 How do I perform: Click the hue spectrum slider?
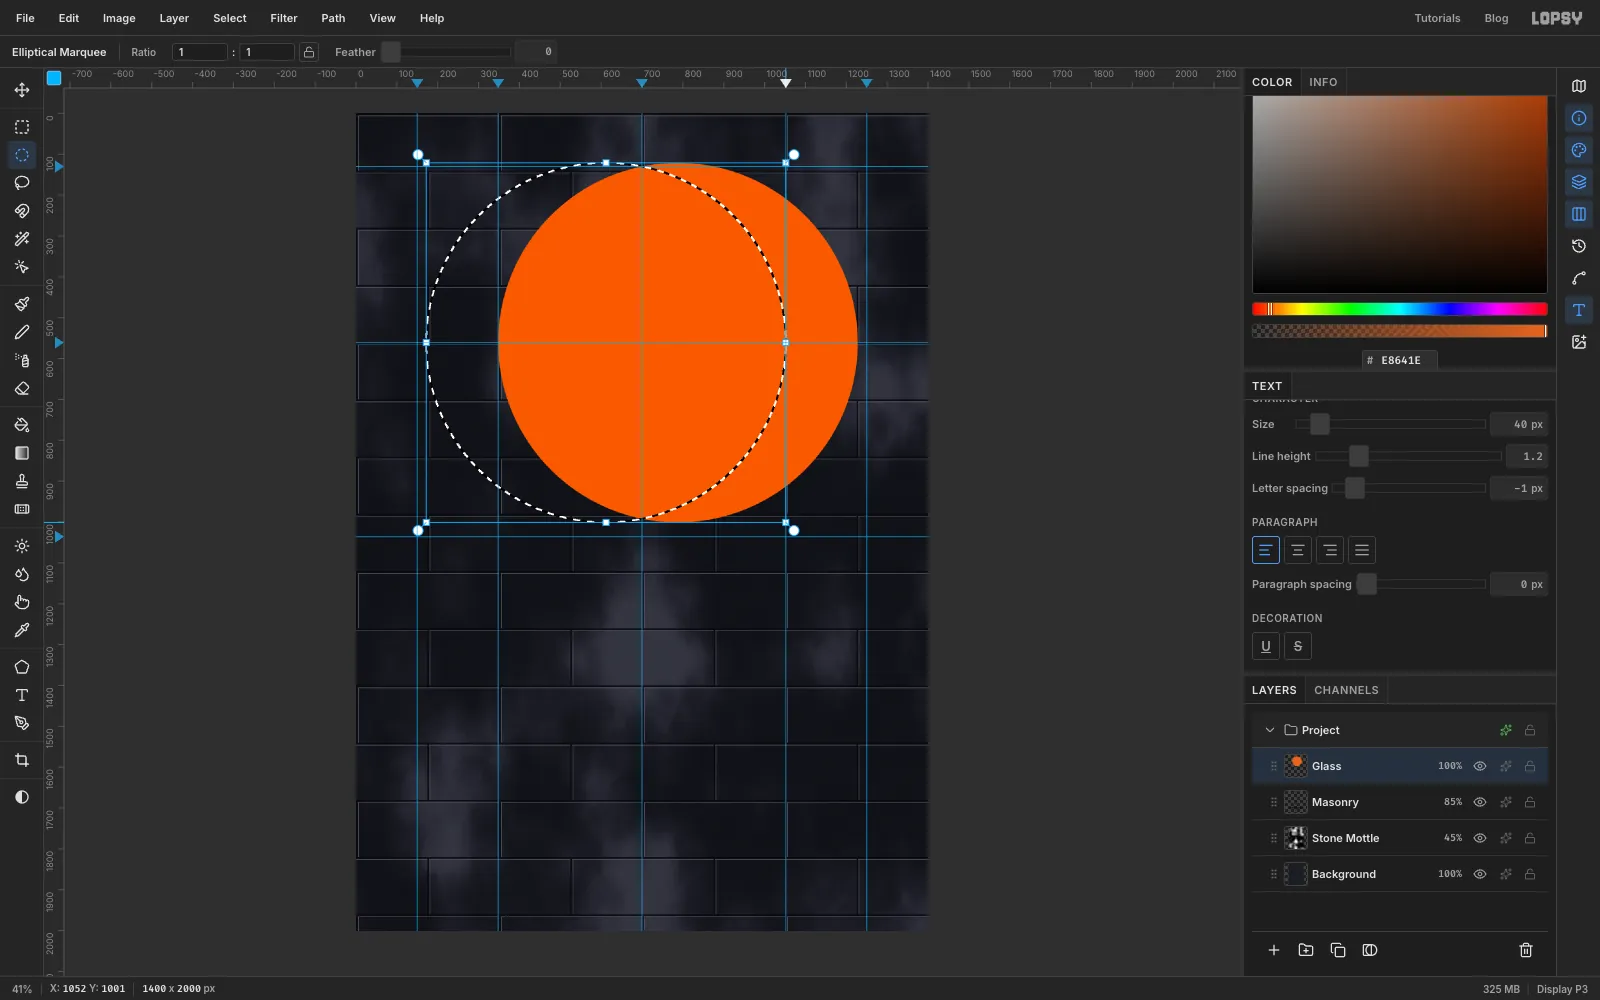[x=1400, y=309]
